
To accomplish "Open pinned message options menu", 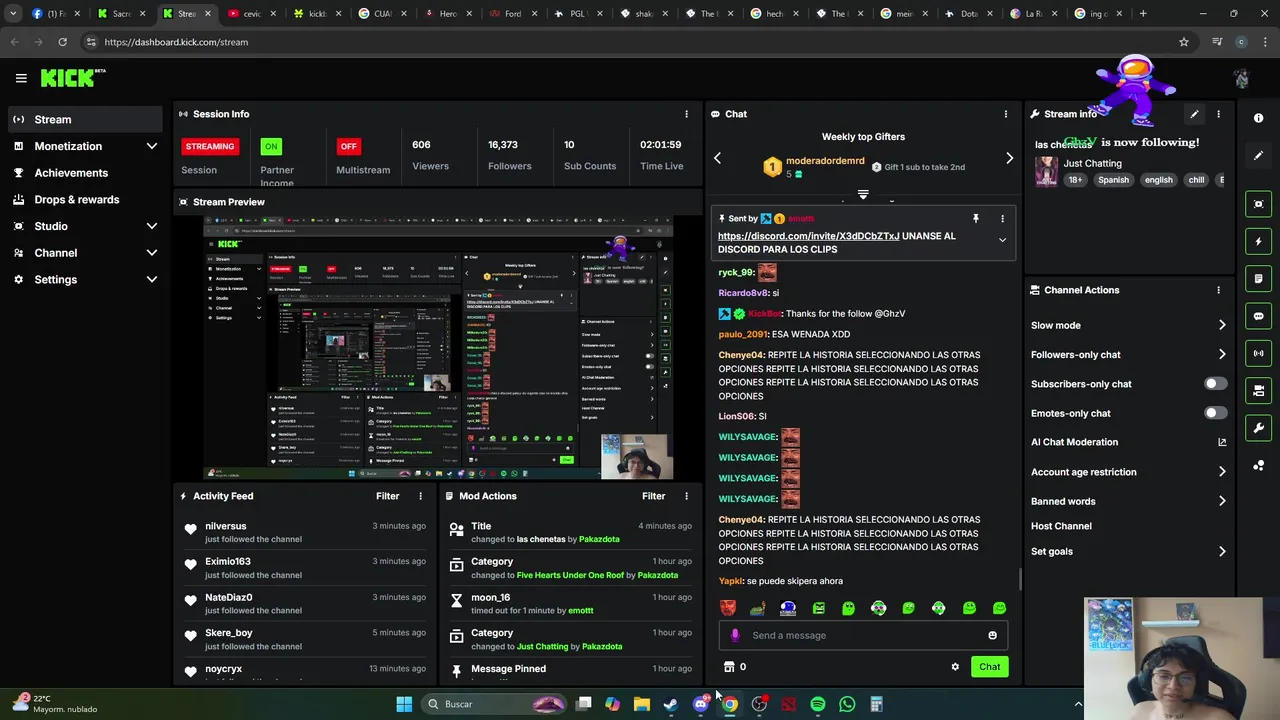I will pos(1002,218).
